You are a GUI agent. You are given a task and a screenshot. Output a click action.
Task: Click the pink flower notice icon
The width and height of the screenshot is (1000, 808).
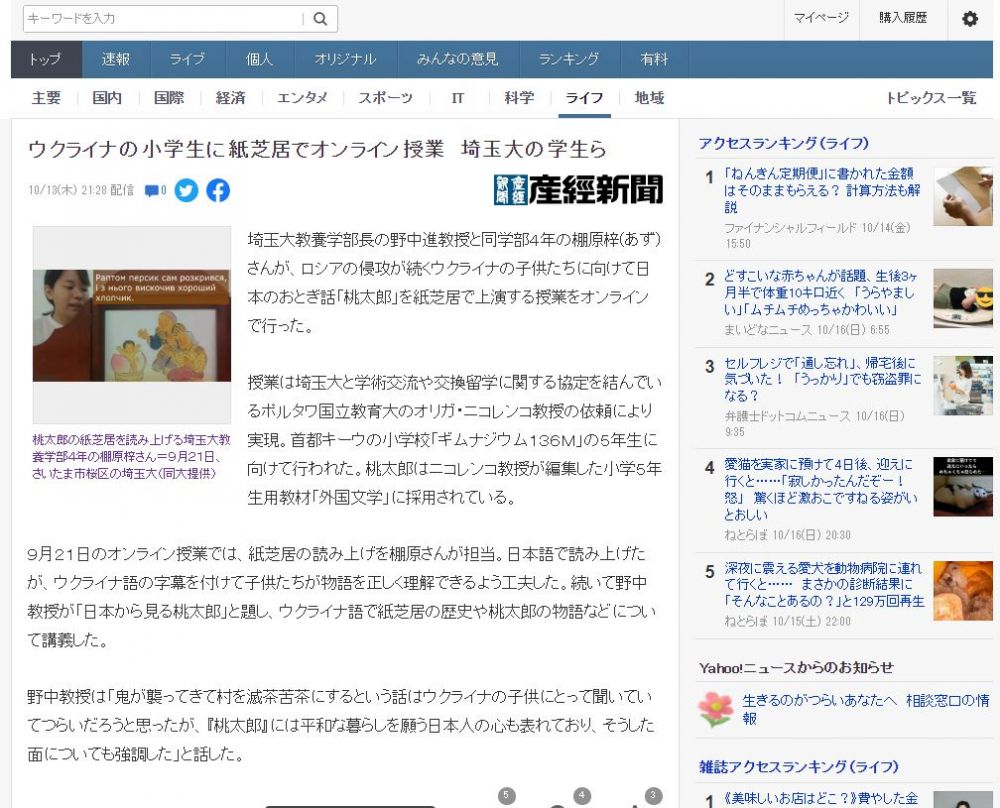coord(715,709)
